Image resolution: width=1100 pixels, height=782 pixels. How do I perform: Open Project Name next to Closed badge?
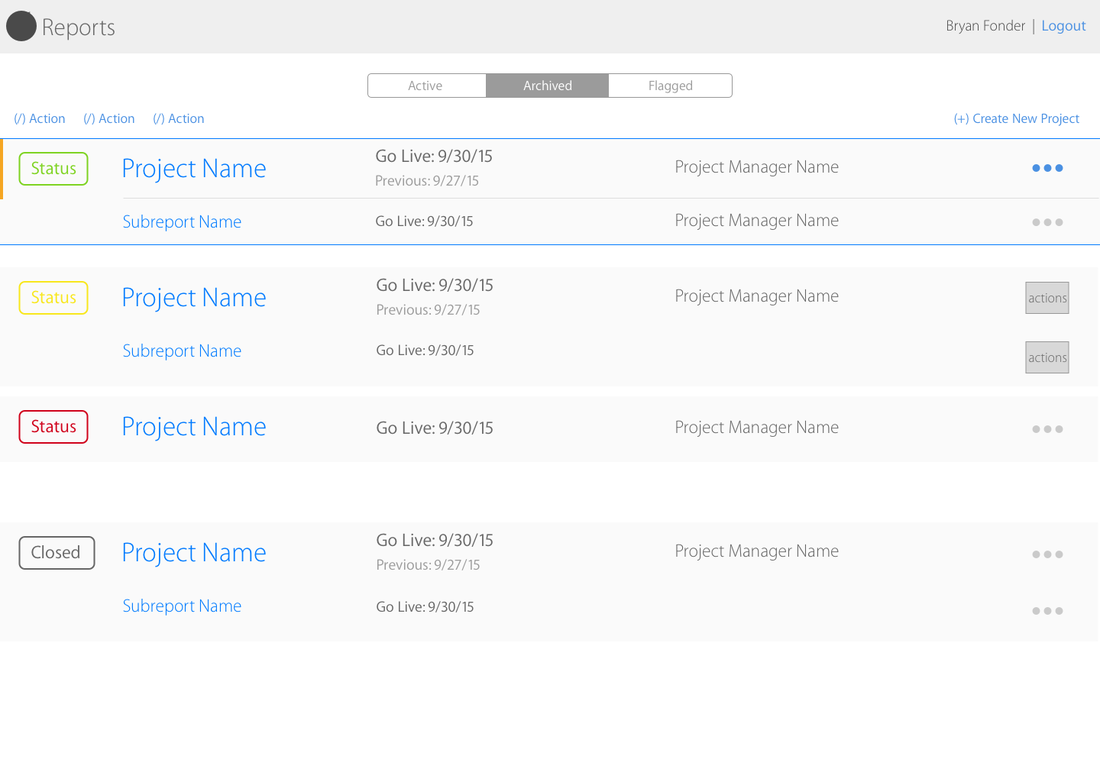click(x=194, y=553)
